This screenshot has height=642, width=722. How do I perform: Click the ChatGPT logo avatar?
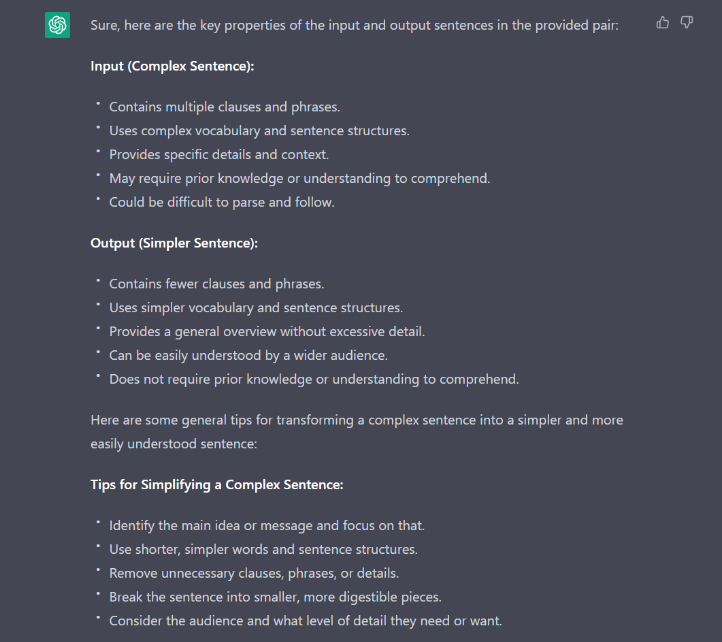click(x=57, y=25)
